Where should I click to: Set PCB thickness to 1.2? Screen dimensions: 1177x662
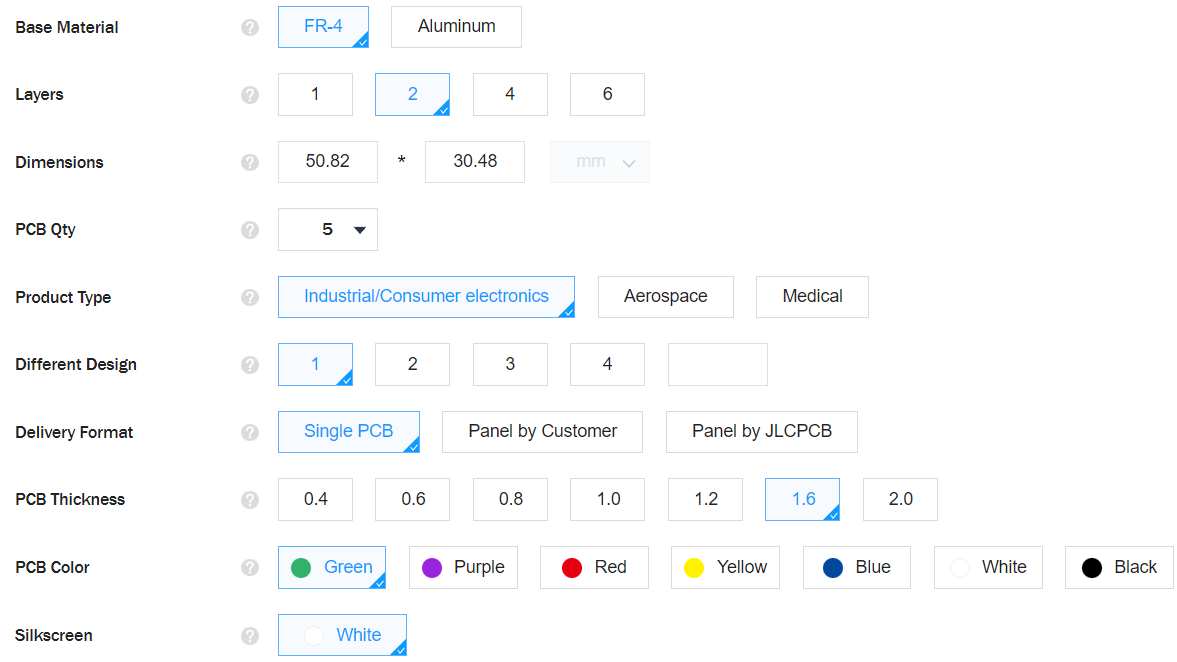(x=705, y=500)
